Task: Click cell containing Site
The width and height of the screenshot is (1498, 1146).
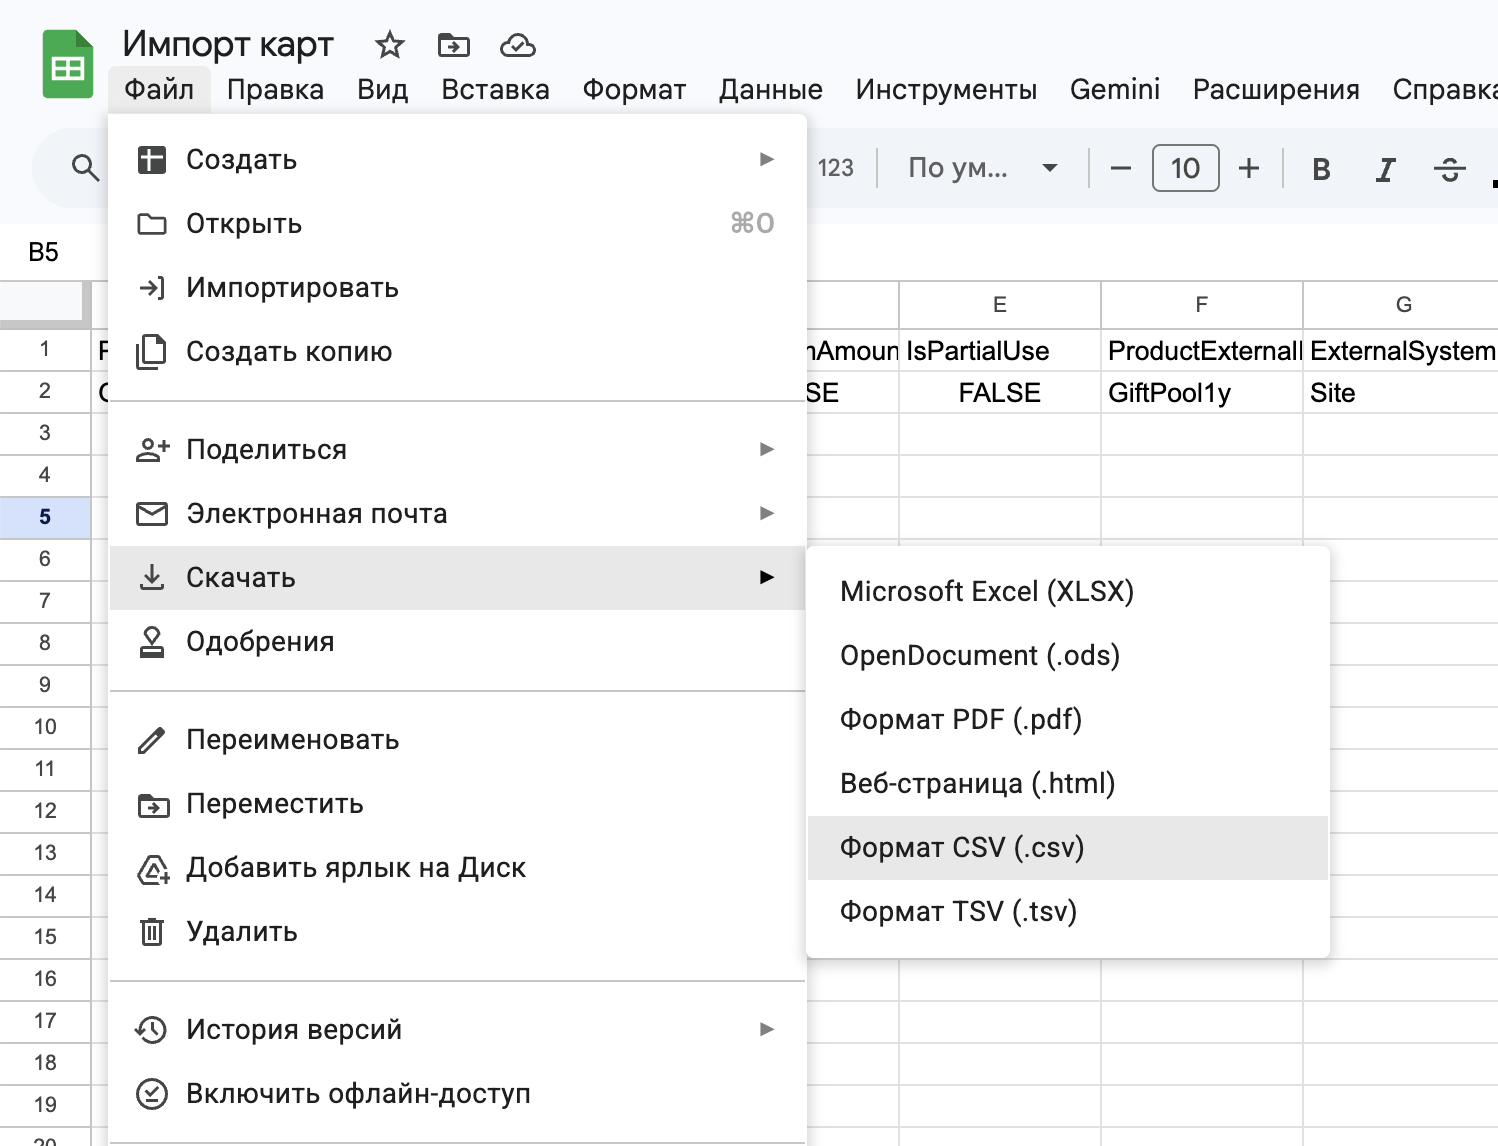Action: (1401, 393)
